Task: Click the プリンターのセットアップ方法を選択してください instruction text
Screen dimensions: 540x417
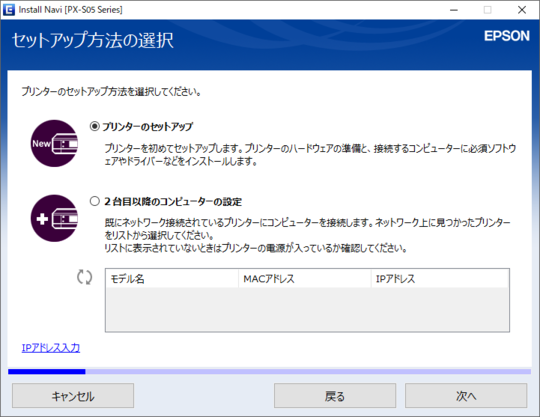Action: tap(111, 92)
